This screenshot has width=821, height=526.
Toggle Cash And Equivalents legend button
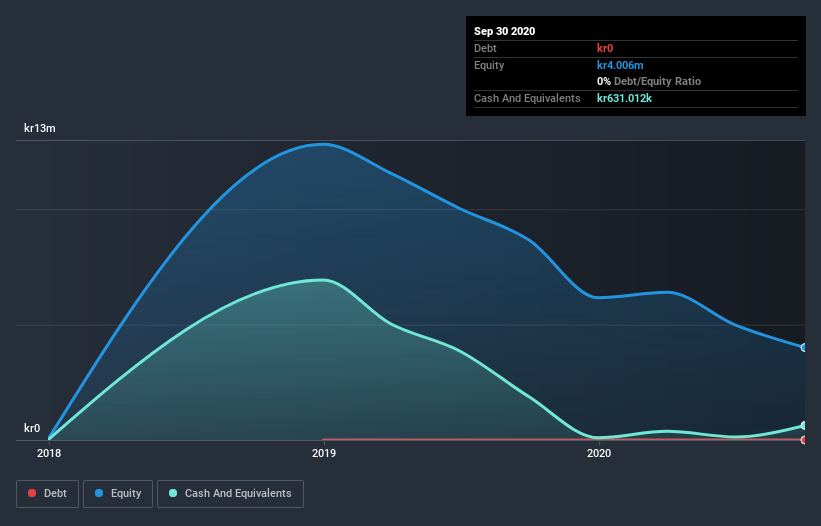pos(230,494)
